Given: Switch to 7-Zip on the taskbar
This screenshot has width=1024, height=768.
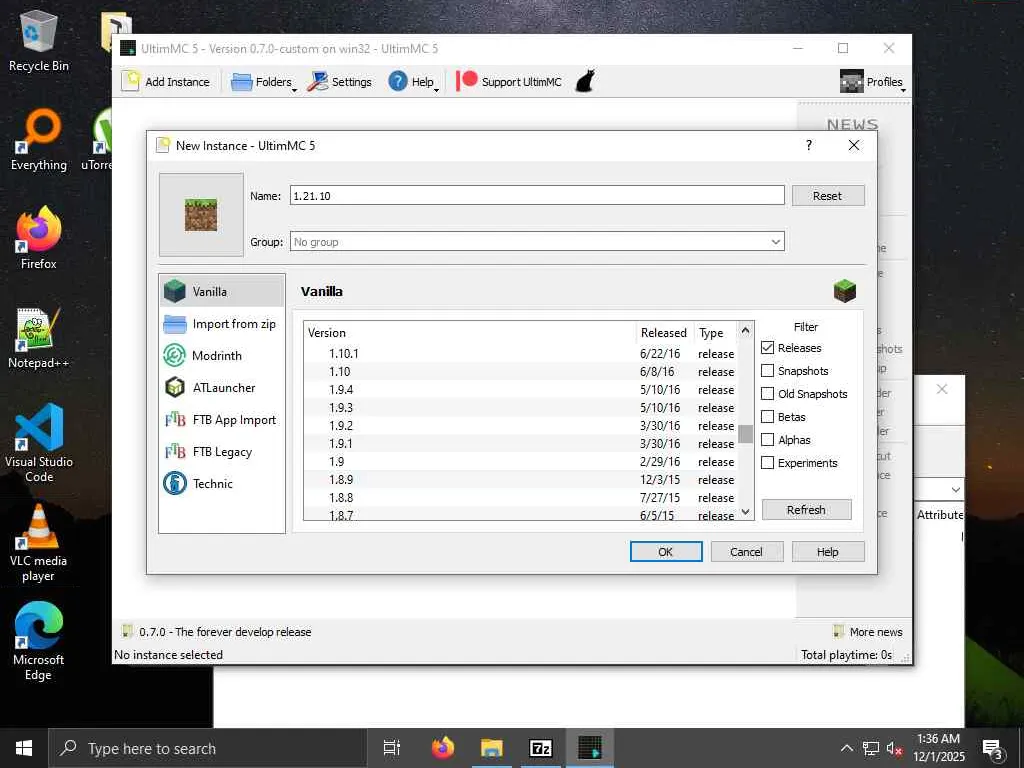Looking at the screenshot, I should (x=541, y=748).
